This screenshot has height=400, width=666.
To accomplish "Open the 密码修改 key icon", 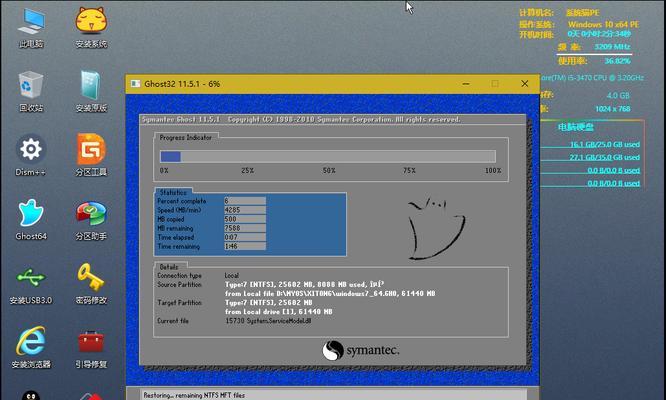I will [91, 284].
